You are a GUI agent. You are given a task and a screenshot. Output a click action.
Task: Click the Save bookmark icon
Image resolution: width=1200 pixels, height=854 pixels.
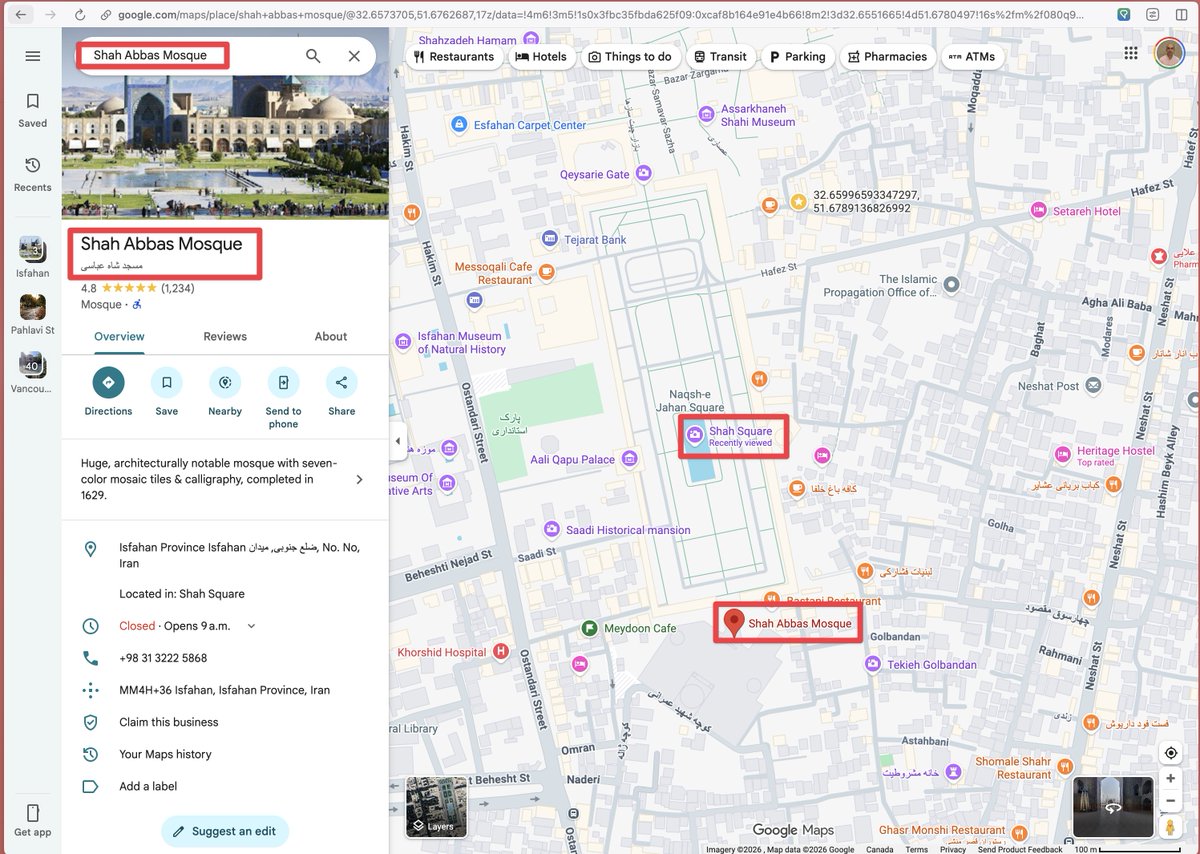[x=166, y=382]
